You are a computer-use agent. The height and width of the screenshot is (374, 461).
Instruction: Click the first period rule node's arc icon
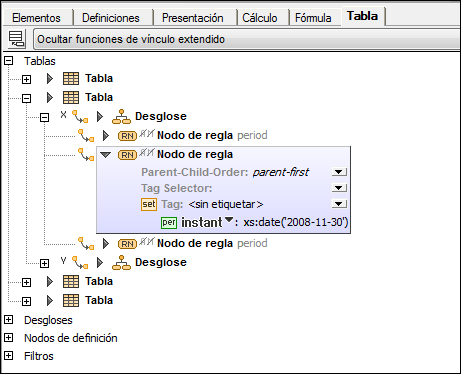point(86,135)
